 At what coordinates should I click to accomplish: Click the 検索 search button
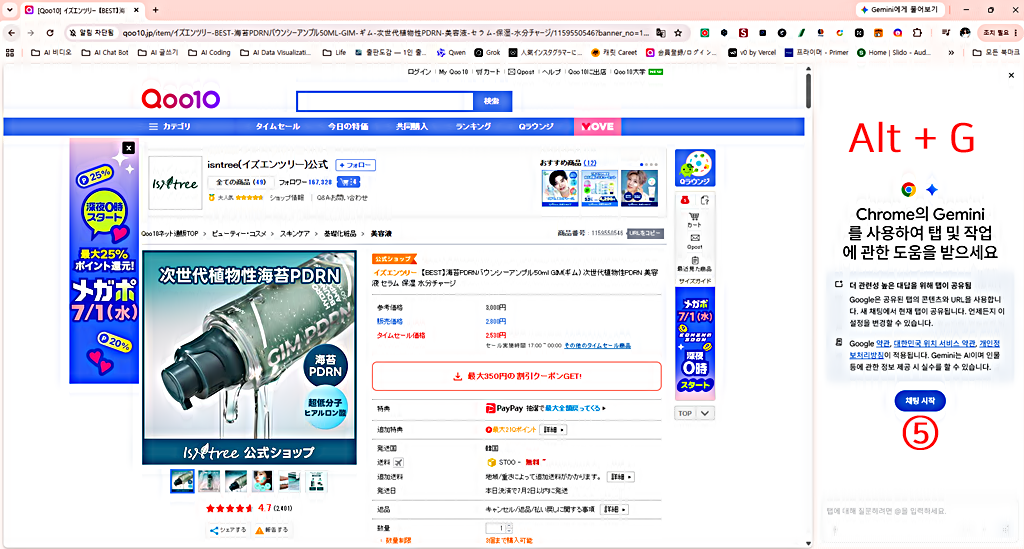492,101
